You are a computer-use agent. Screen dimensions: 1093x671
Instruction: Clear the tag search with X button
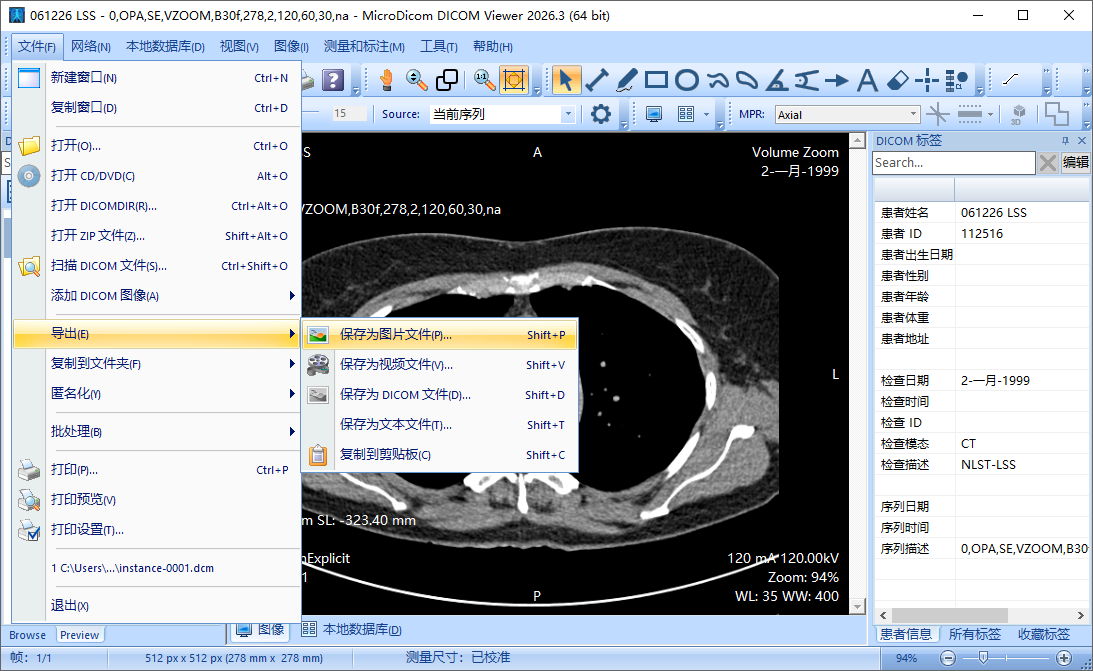click(1048, 163)
